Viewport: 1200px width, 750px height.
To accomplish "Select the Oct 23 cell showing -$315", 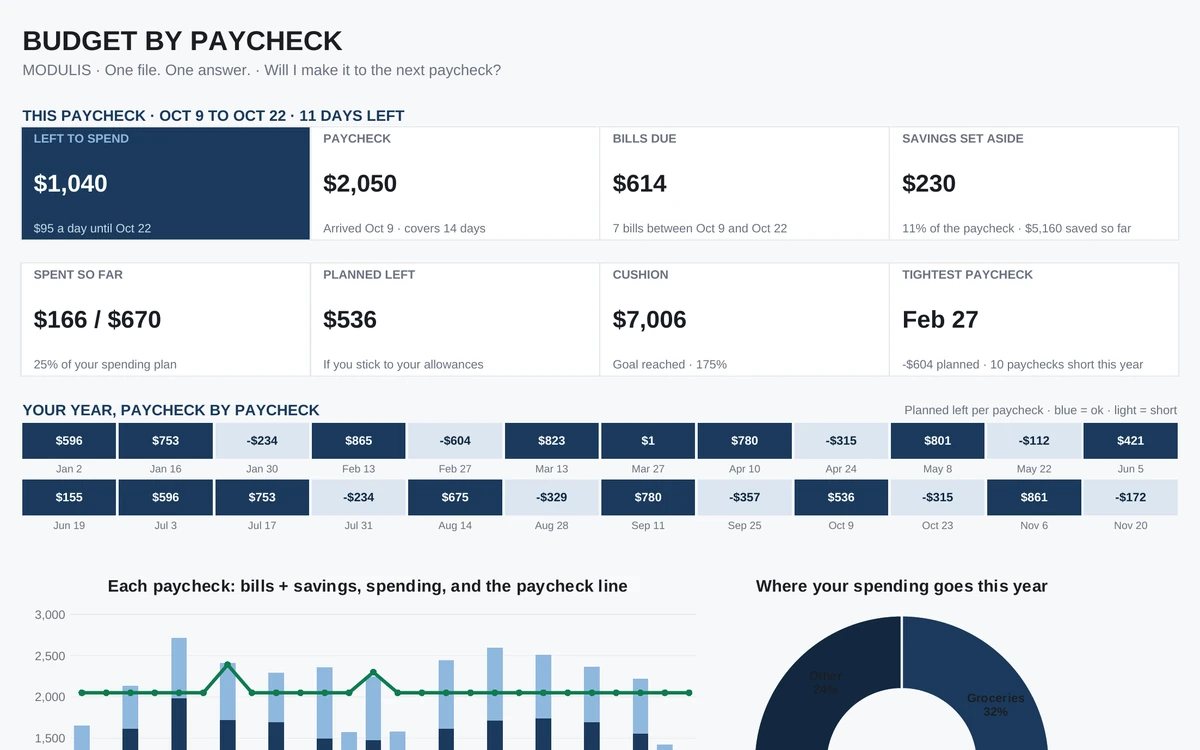I will tap(938, 498).
